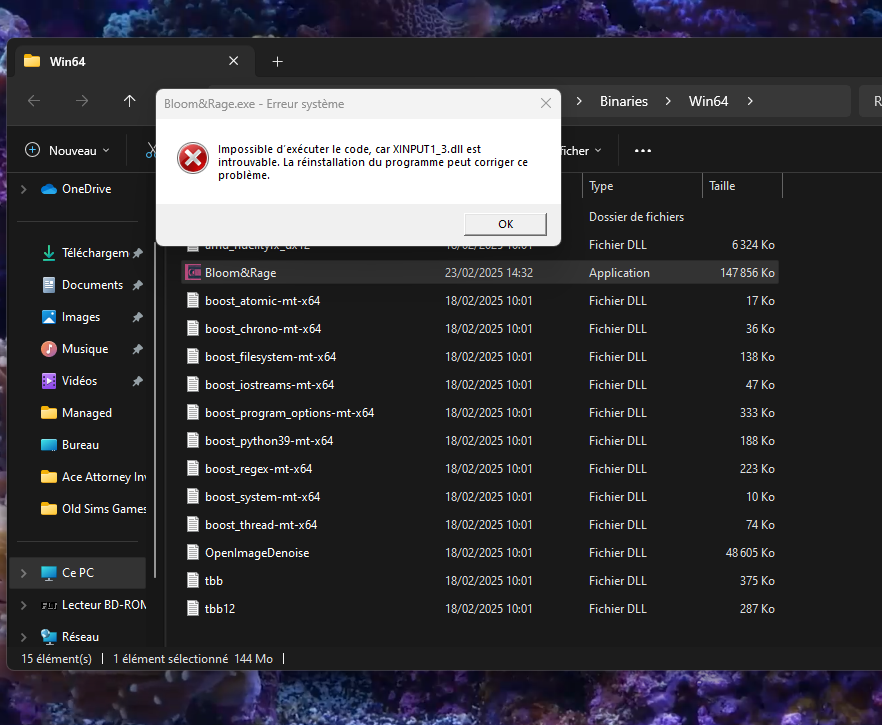Image resolution: width=882 pixels, height=725 pixels.
Task: Close the Win64 tab
Action: [233, 61]
